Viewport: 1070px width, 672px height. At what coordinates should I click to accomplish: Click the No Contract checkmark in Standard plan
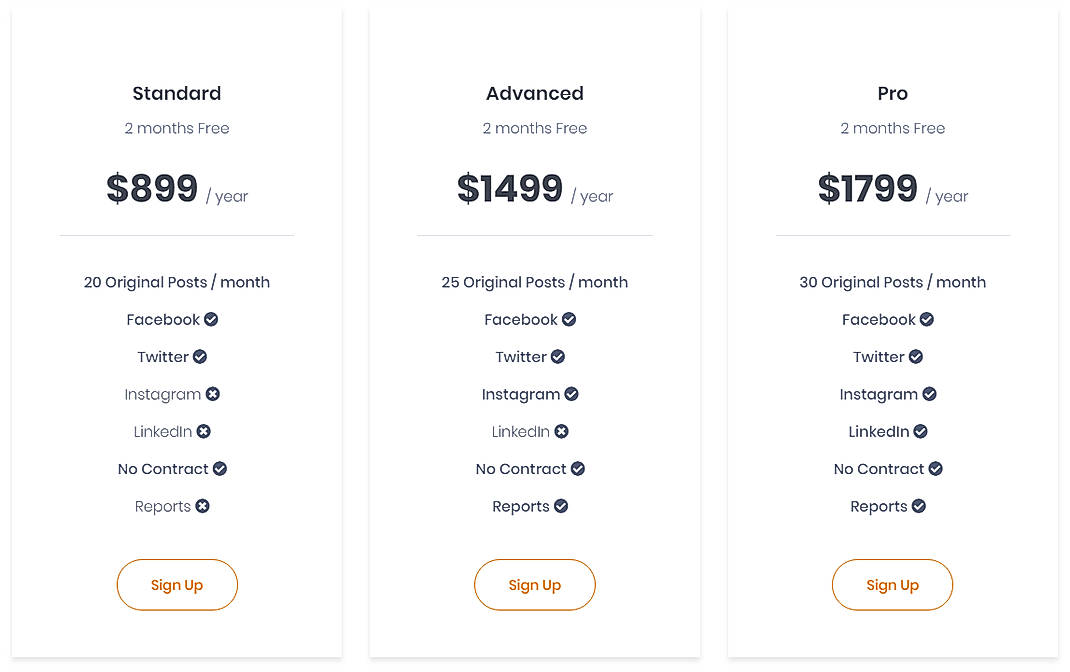(218, 468)
